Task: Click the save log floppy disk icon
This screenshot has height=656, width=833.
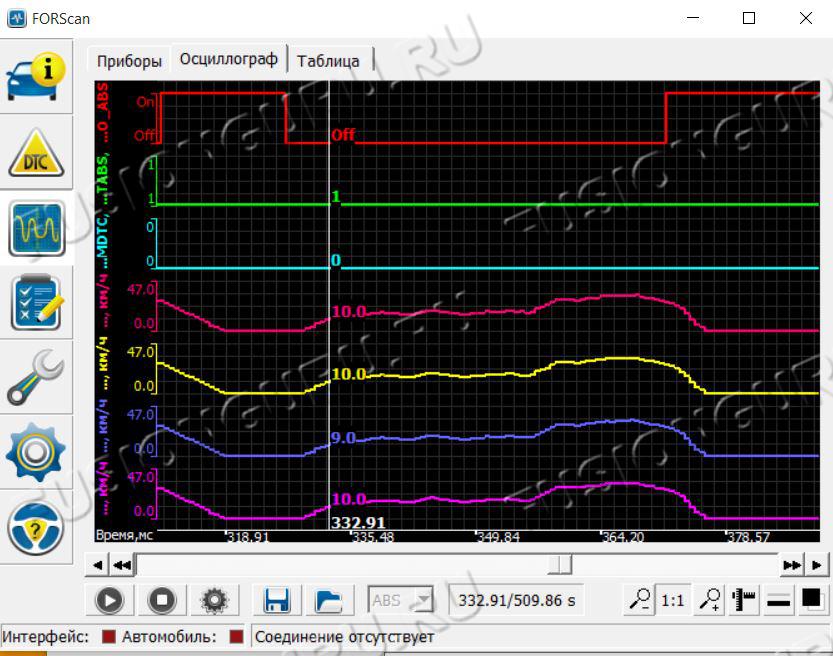Action: (277, 600)
